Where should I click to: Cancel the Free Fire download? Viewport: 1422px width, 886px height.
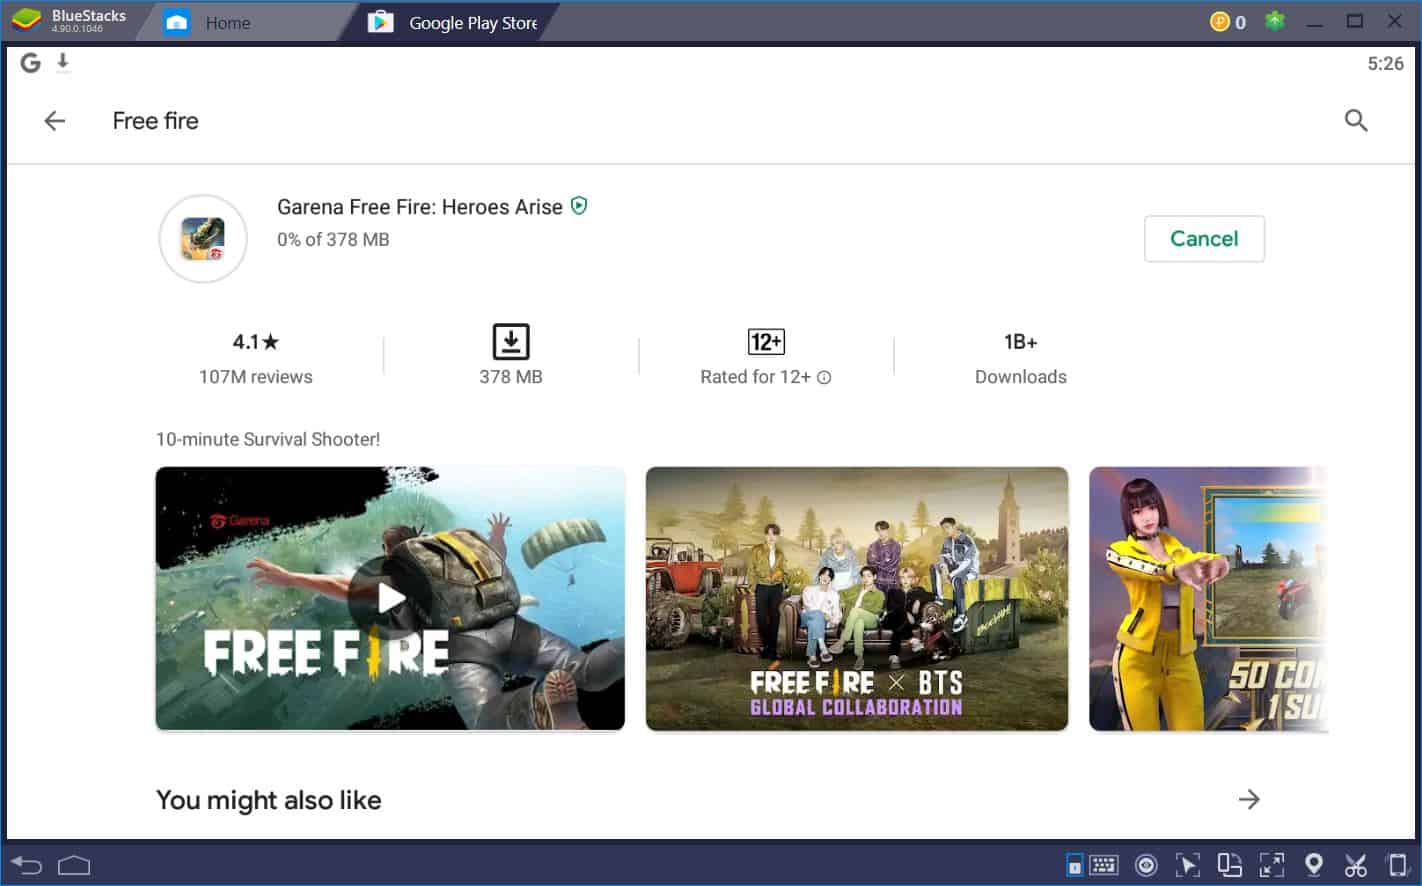tap(1204, 239)
